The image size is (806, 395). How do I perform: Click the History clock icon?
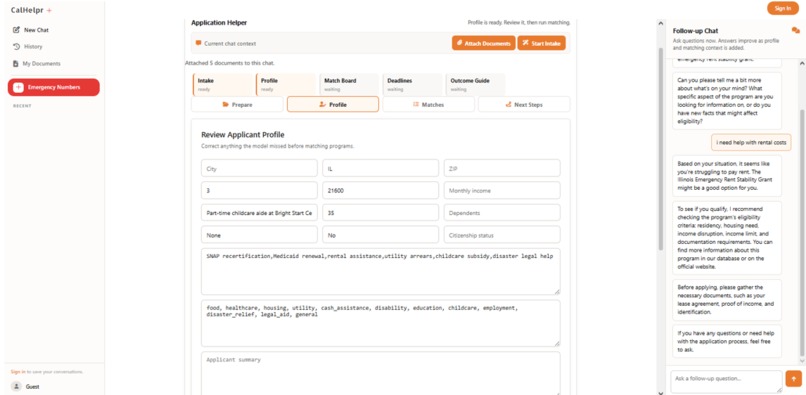[x=16, y=46]
